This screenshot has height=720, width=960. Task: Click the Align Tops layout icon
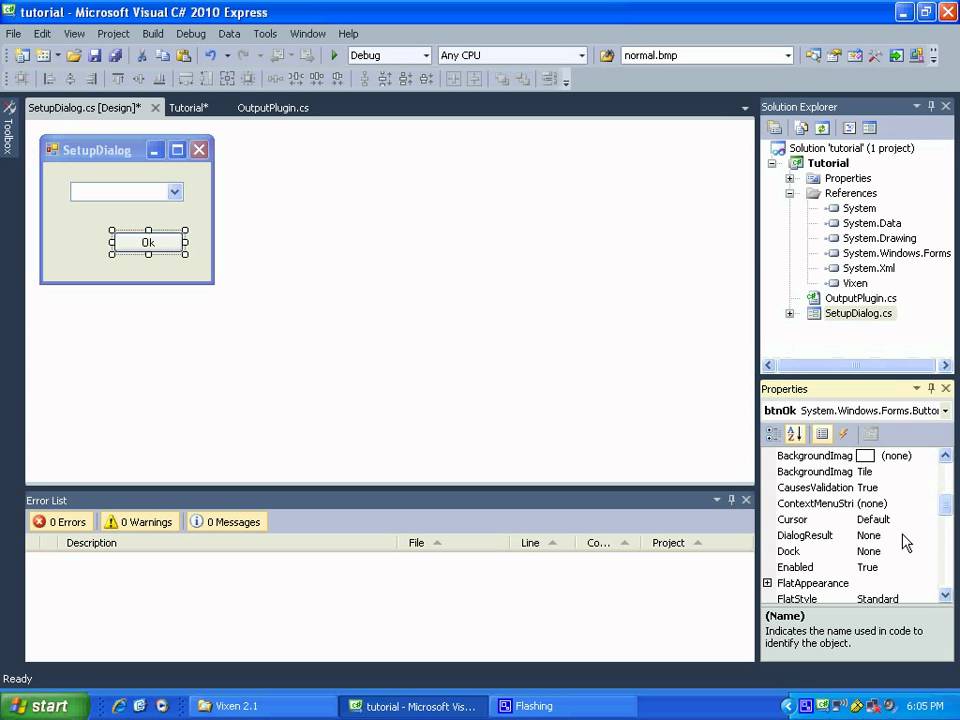118,79
